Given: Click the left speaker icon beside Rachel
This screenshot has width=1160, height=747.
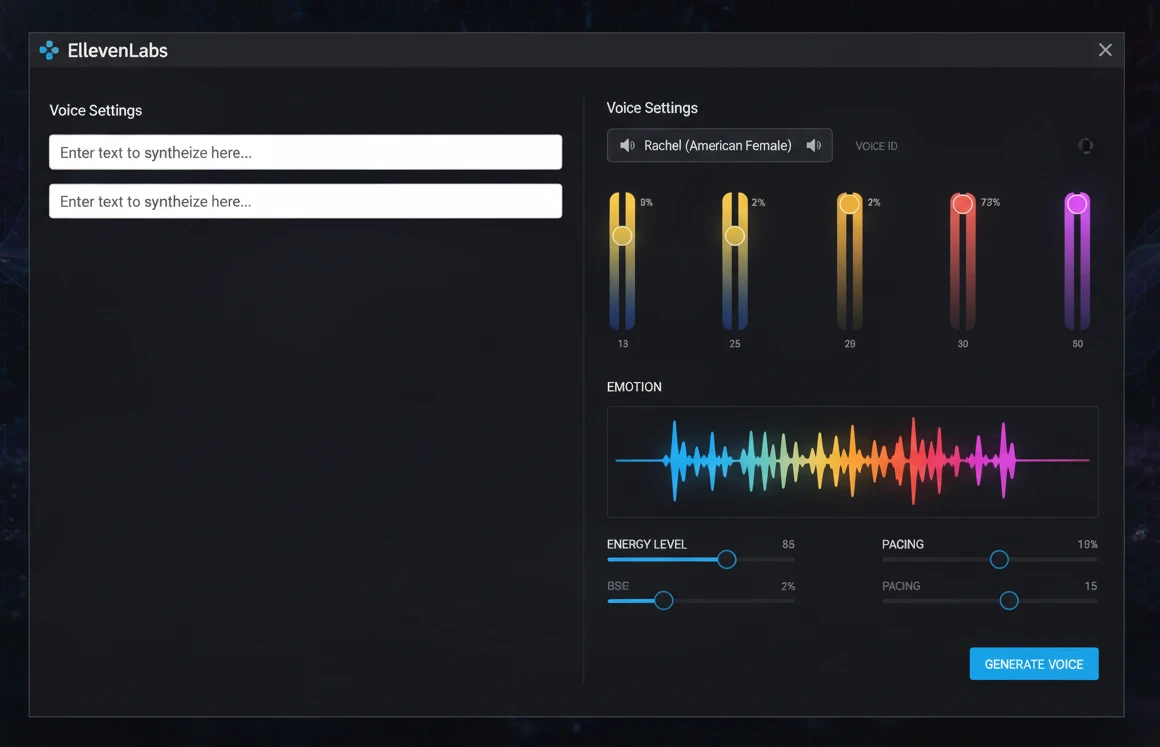Looking at the screenshot, I should click(x=627, y=145).
